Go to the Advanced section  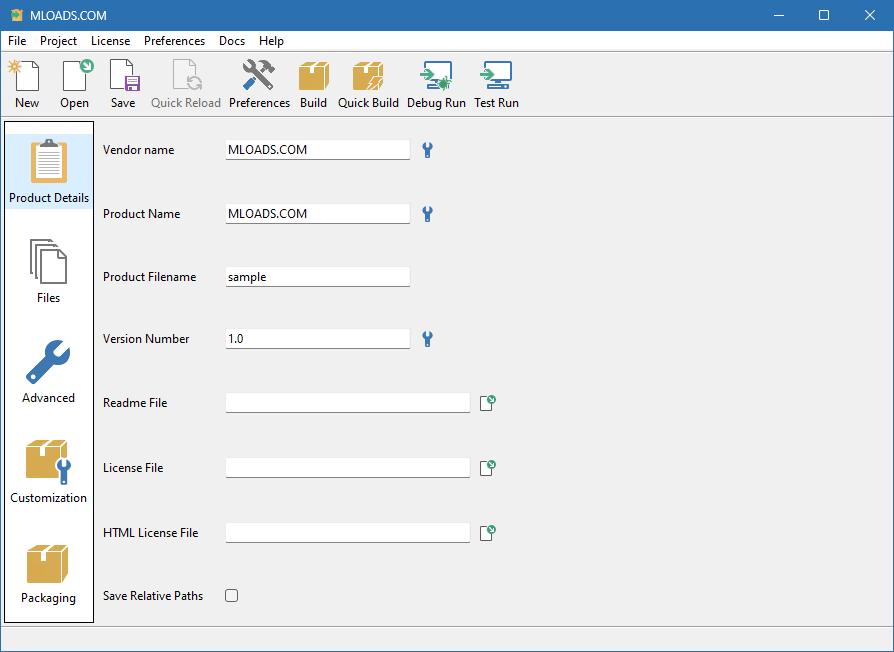(49, 372)
